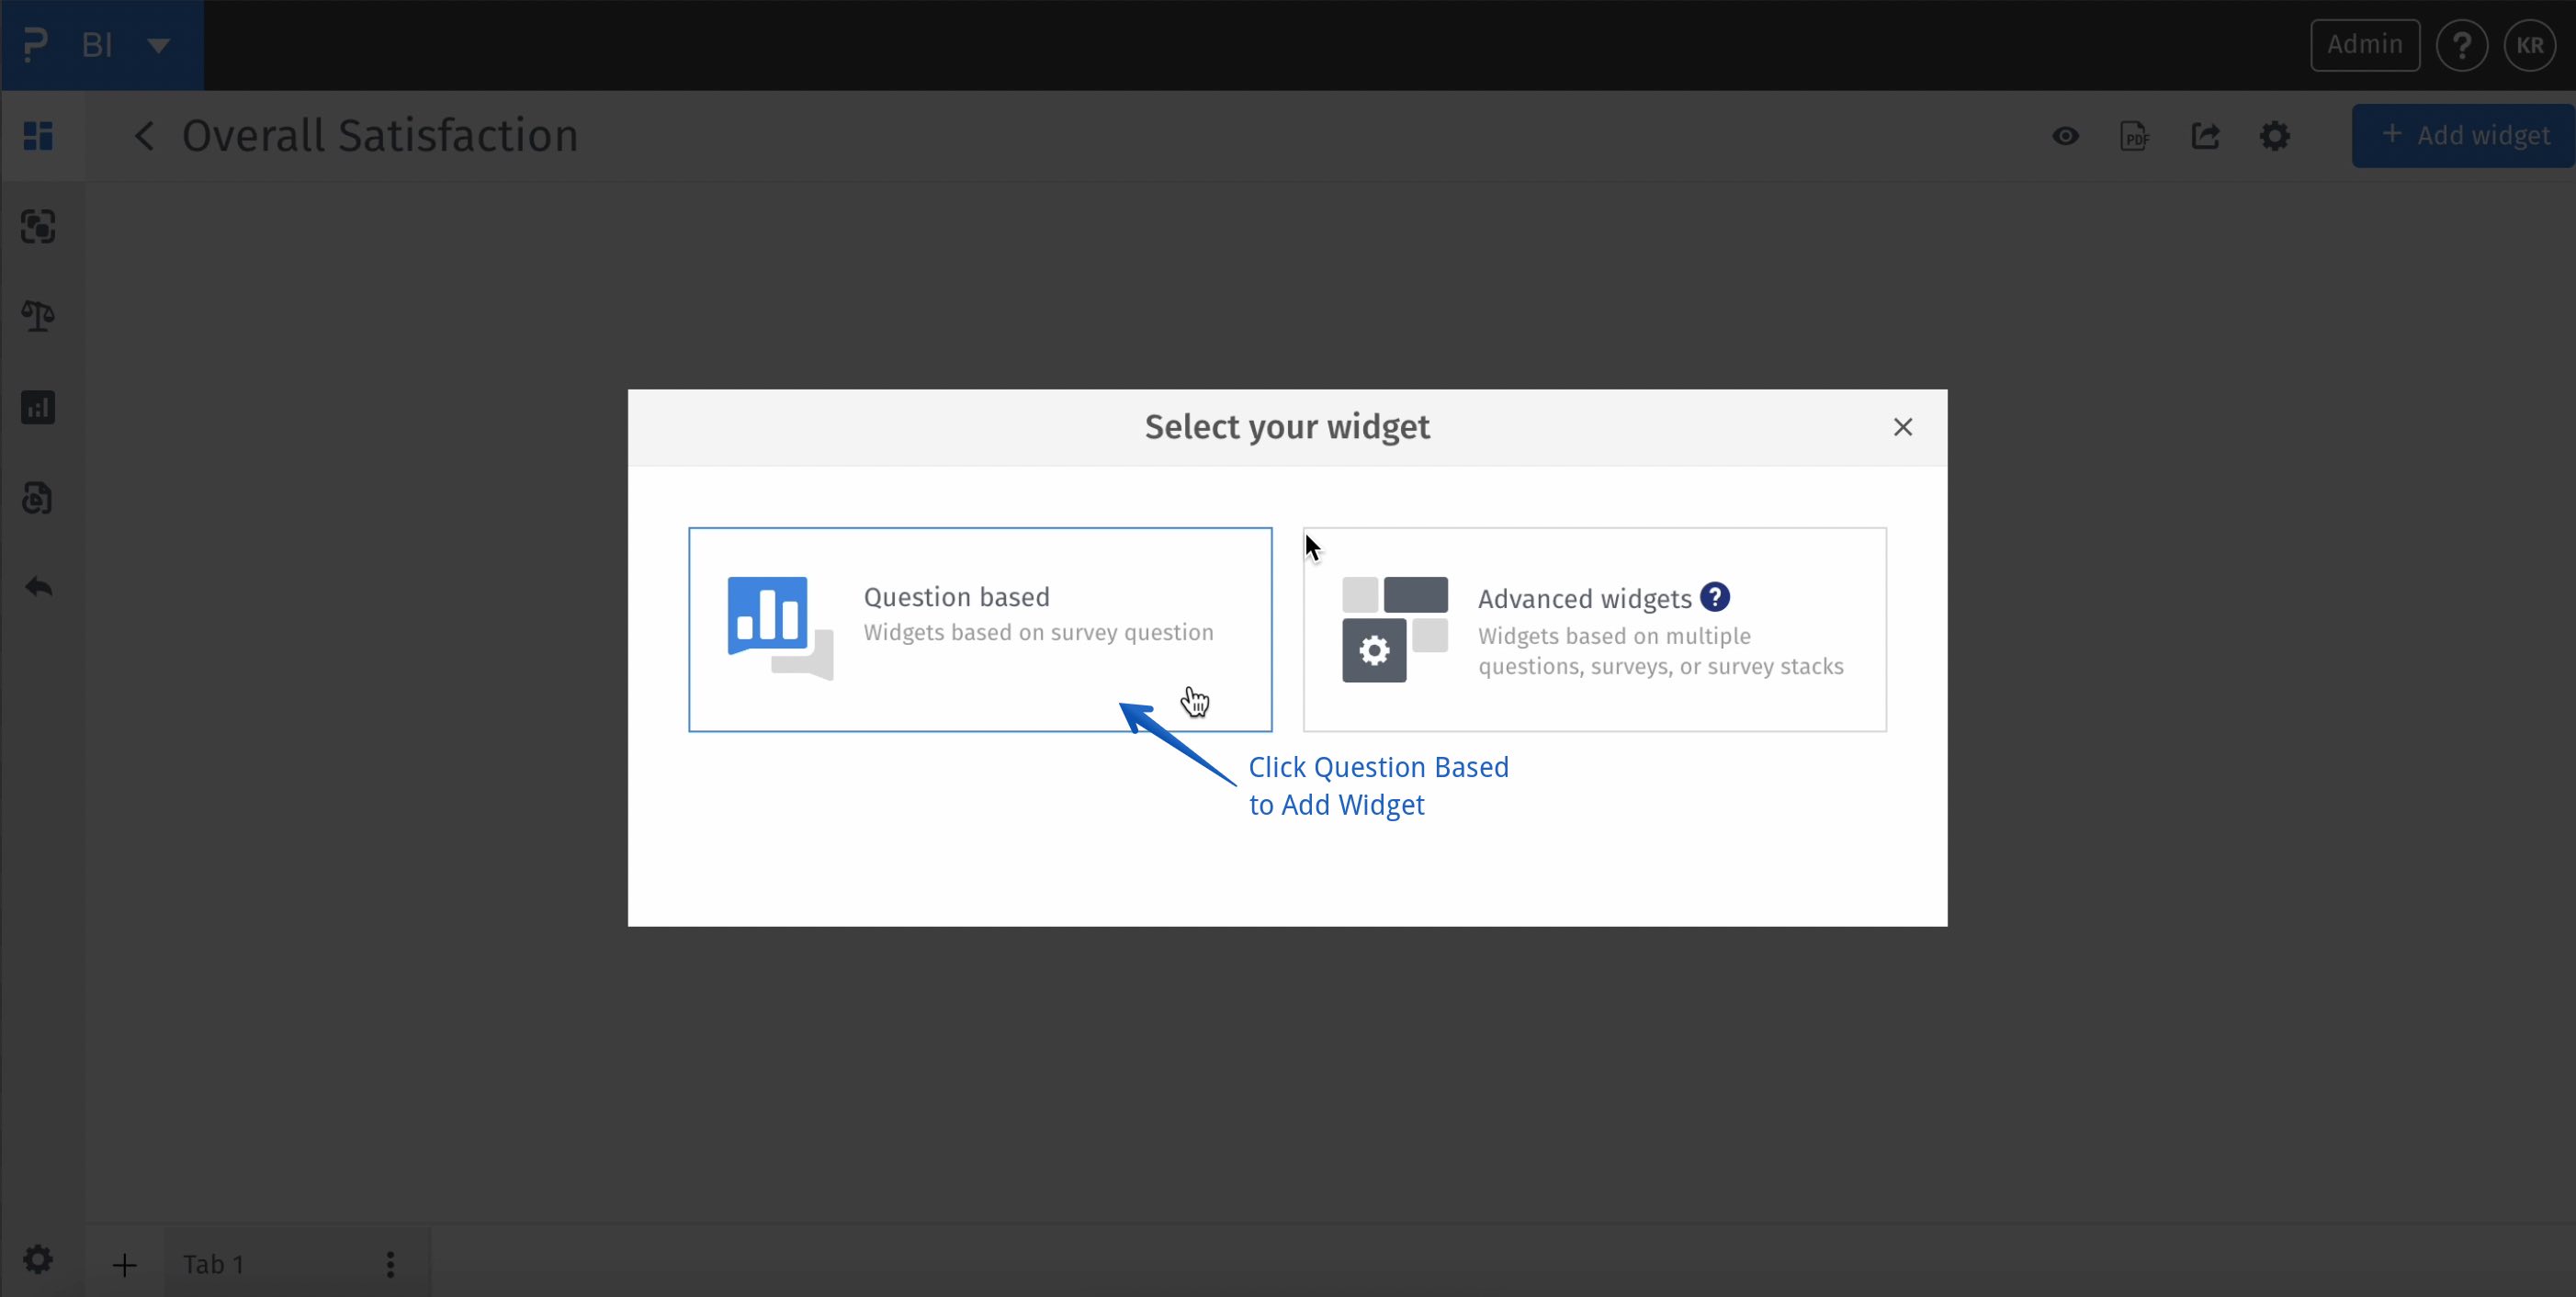Open dashboard settings gear in toolbar
This screenshot has height=1297, width=2576.
pyautogui.click(x=2274, y=136)
